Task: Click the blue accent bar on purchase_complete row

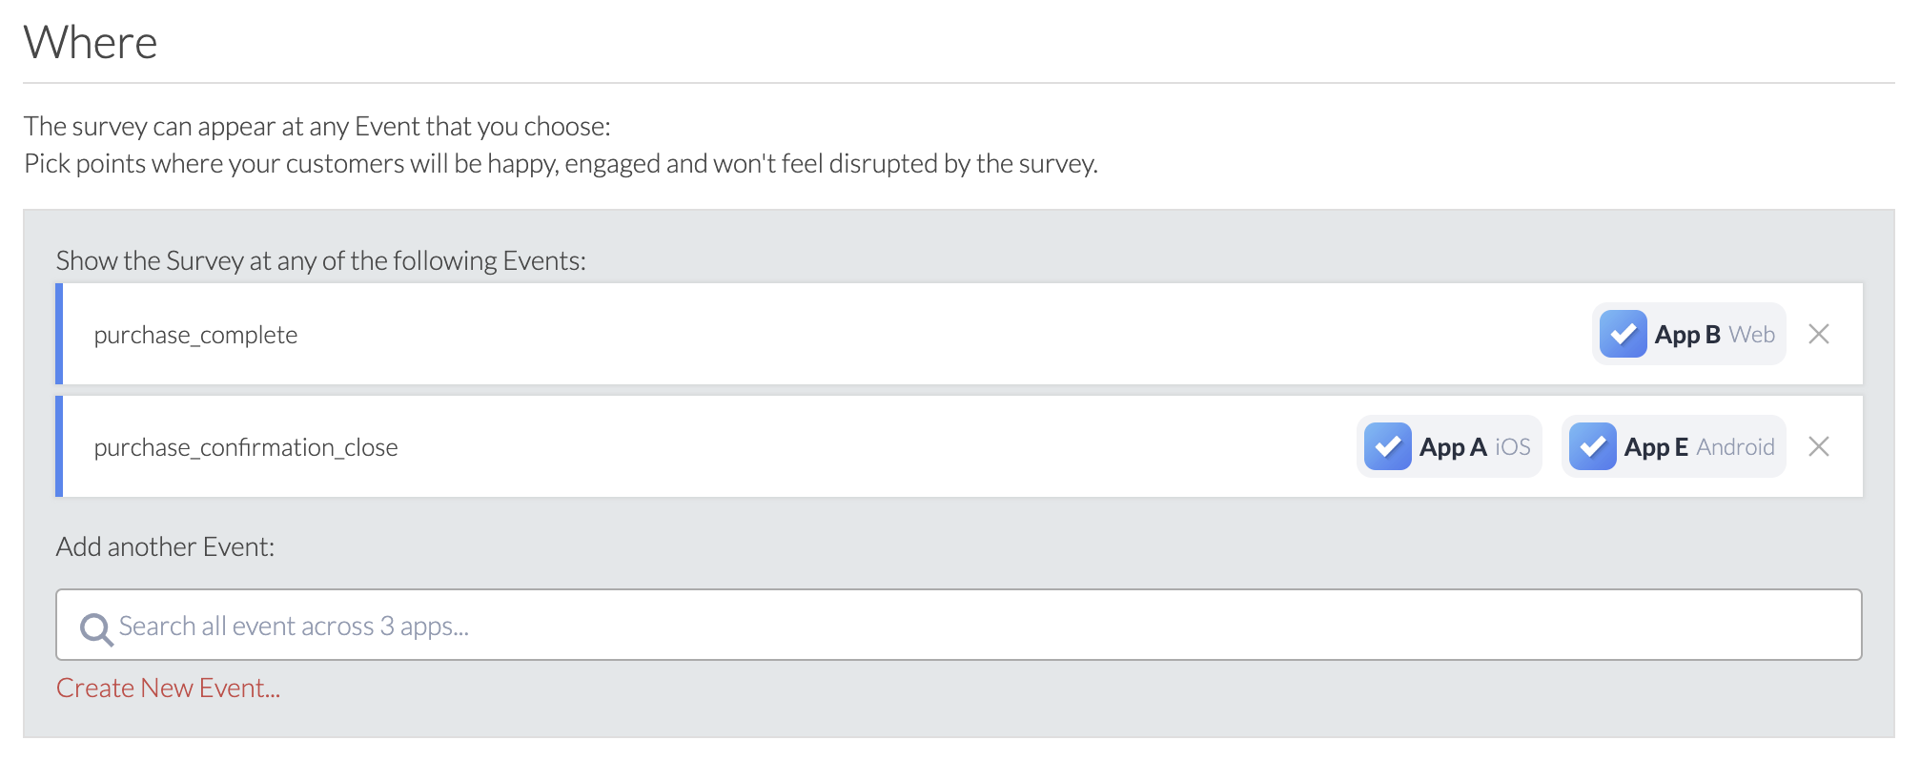Action: pos(59,334)
